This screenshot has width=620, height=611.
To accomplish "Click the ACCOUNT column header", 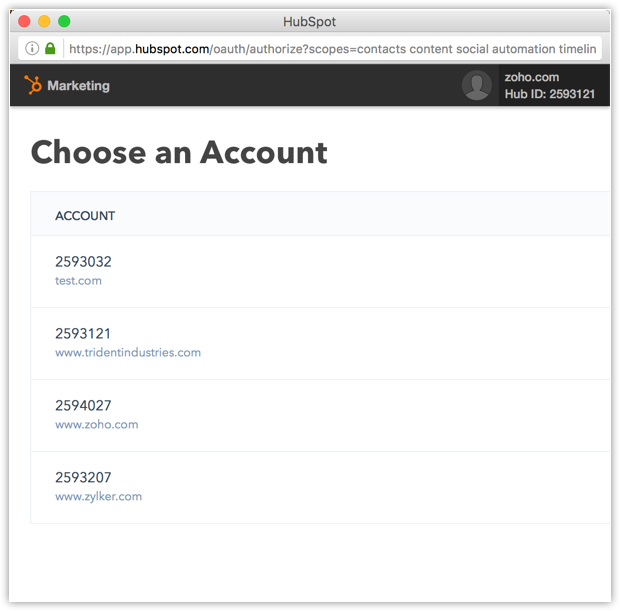I will (x=85, y=216).
